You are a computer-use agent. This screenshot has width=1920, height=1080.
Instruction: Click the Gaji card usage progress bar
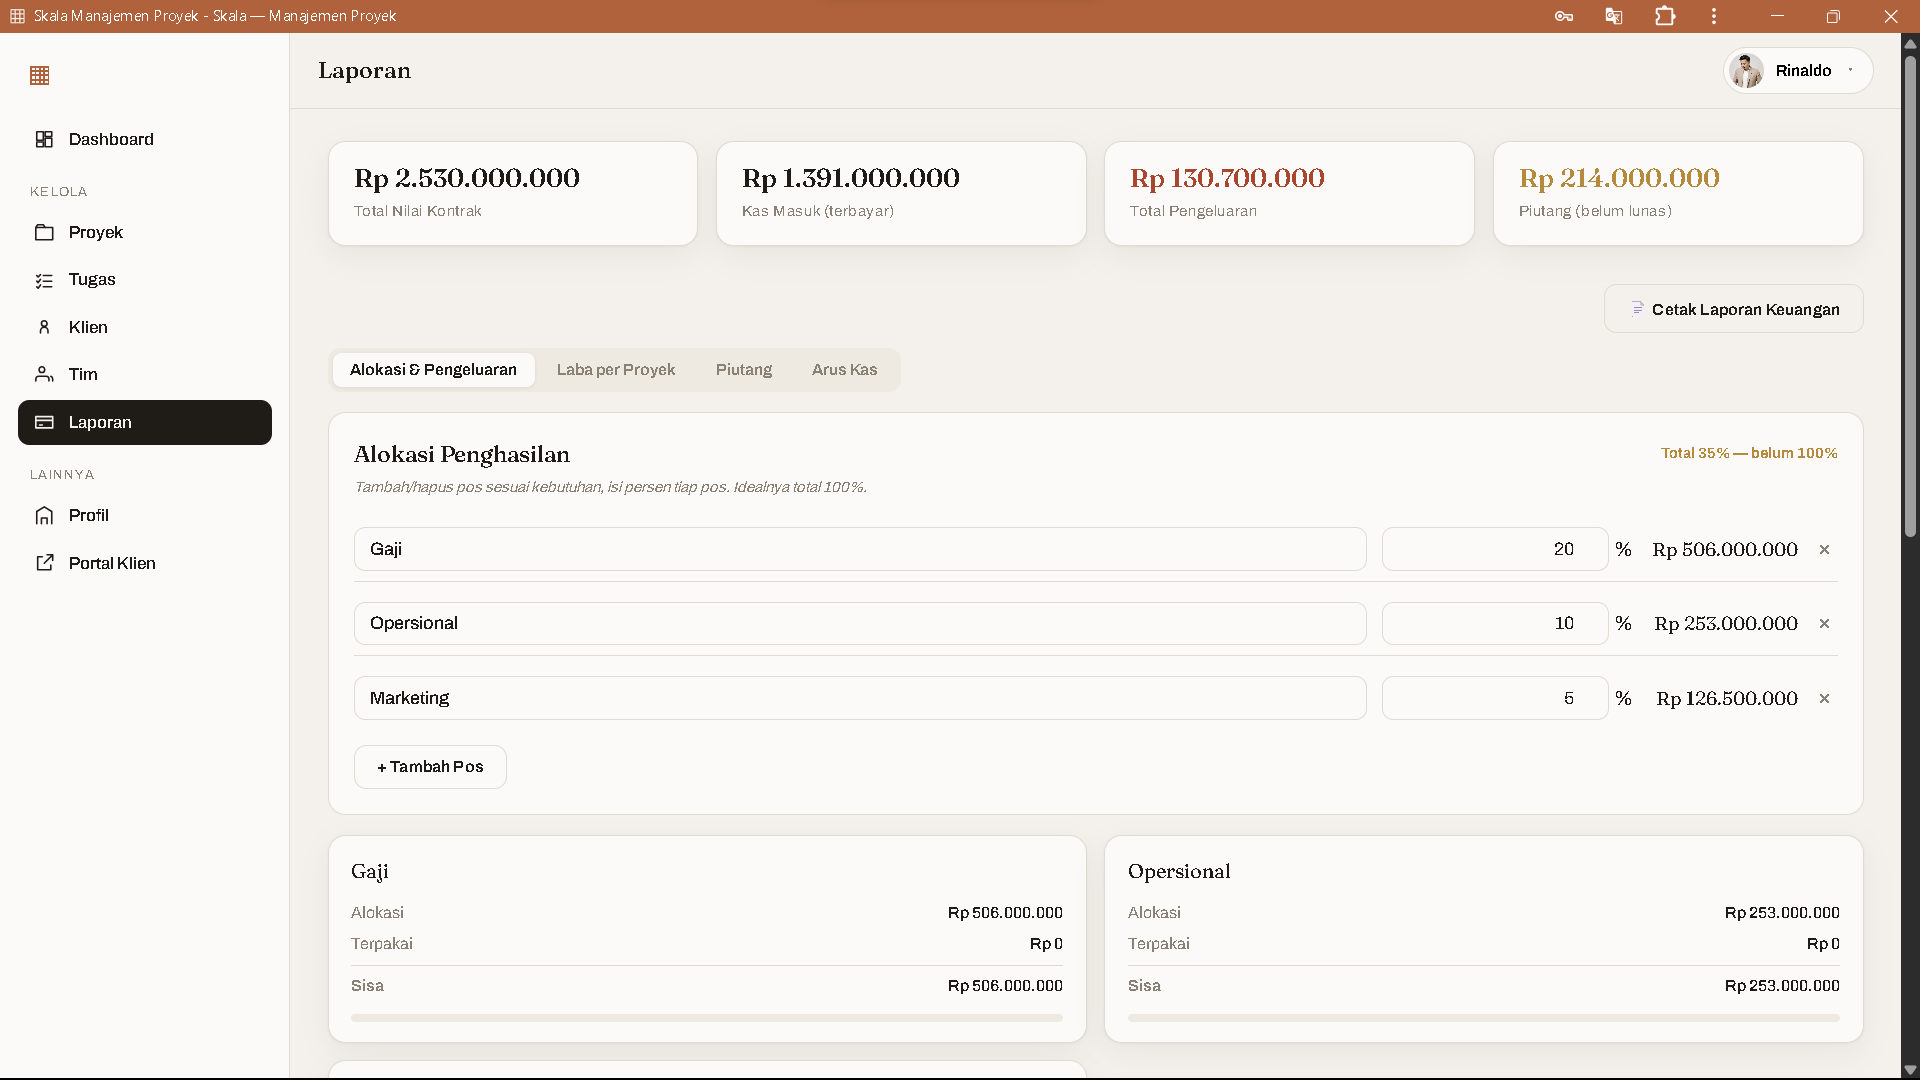[707, 1018]
